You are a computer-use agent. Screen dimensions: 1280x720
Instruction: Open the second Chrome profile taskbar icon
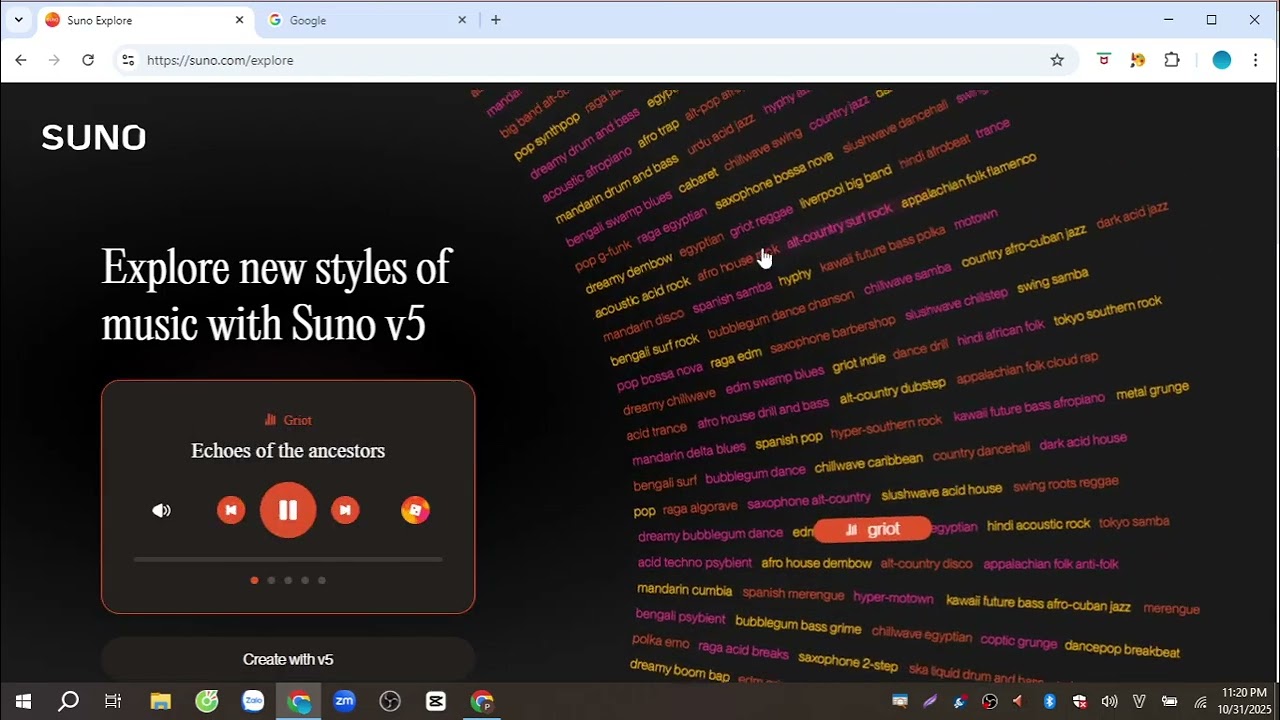482,701
